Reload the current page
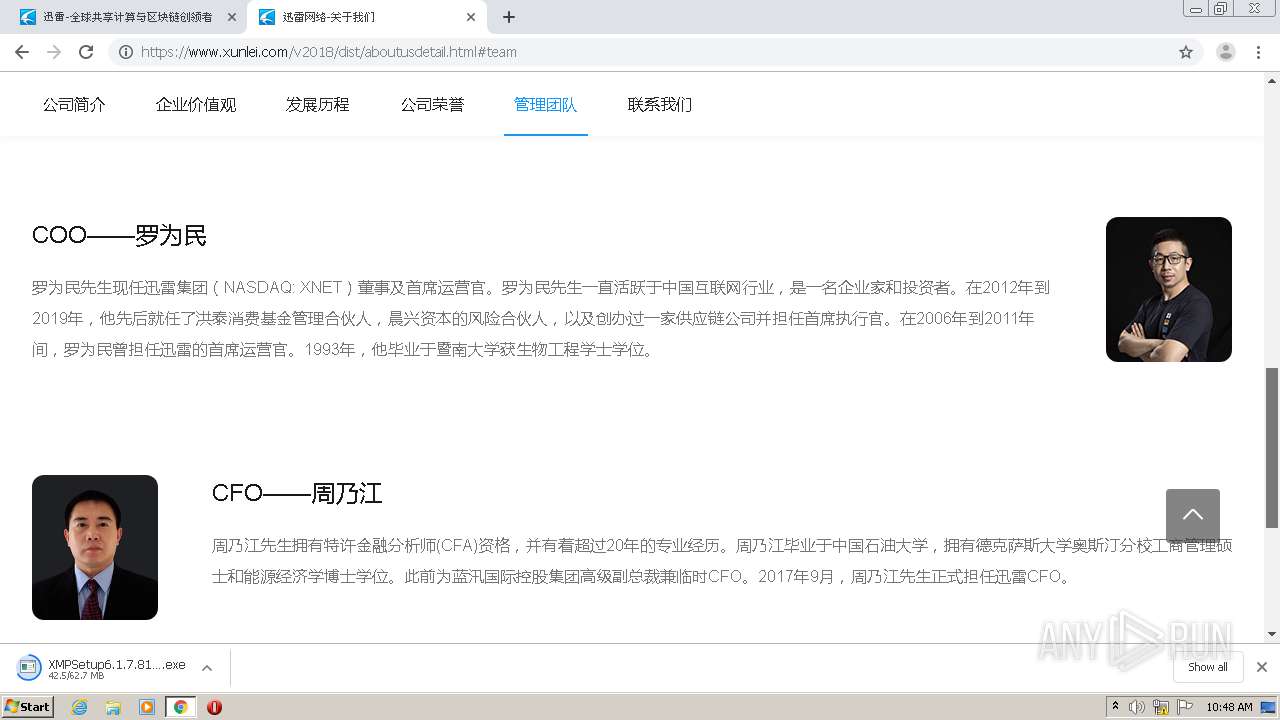Screen dimensions: 1280x720 click(86, 52)
